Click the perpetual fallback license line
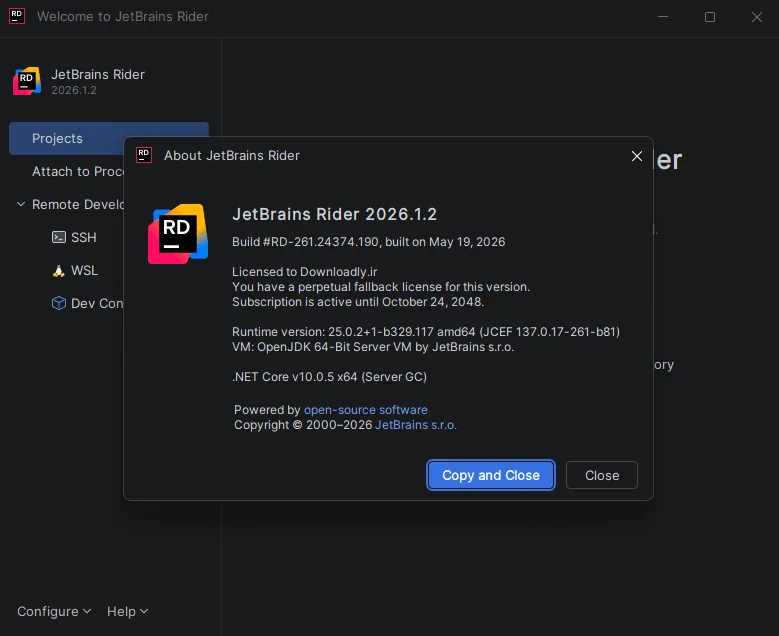The width and height of the screenshot is (779, 636). (381, 287)
